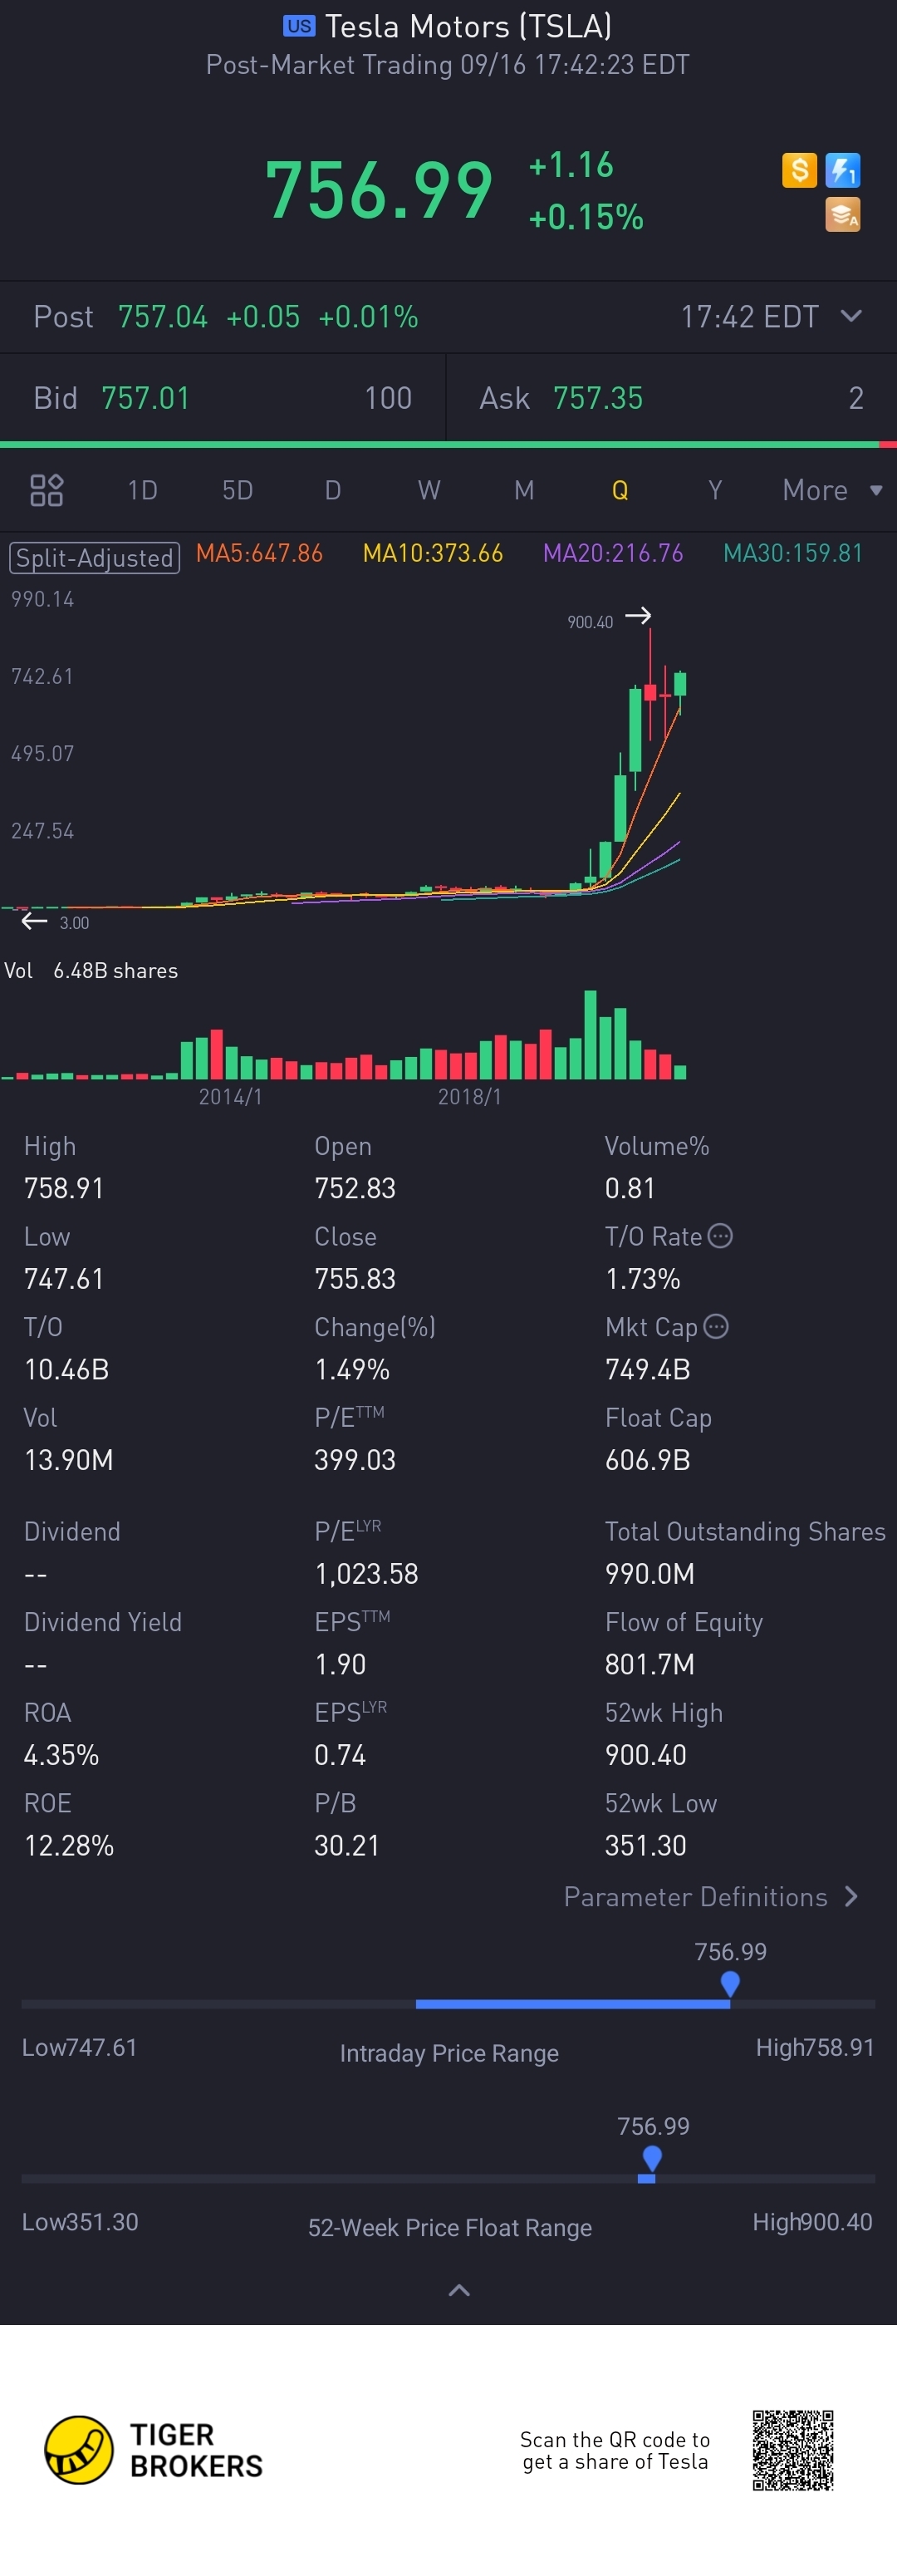Tap the EPS TTM value 1.90
This screenshot has height=2576, width=897.
click(340, 1664)
